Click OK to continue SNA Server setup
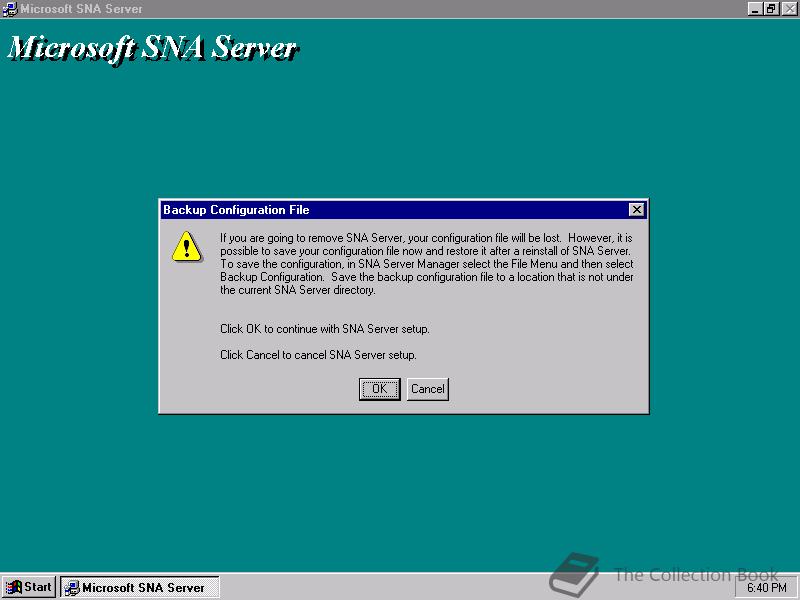Image resolution: width=800 pixels, height=600 pixels. click(x=379, y=389)
